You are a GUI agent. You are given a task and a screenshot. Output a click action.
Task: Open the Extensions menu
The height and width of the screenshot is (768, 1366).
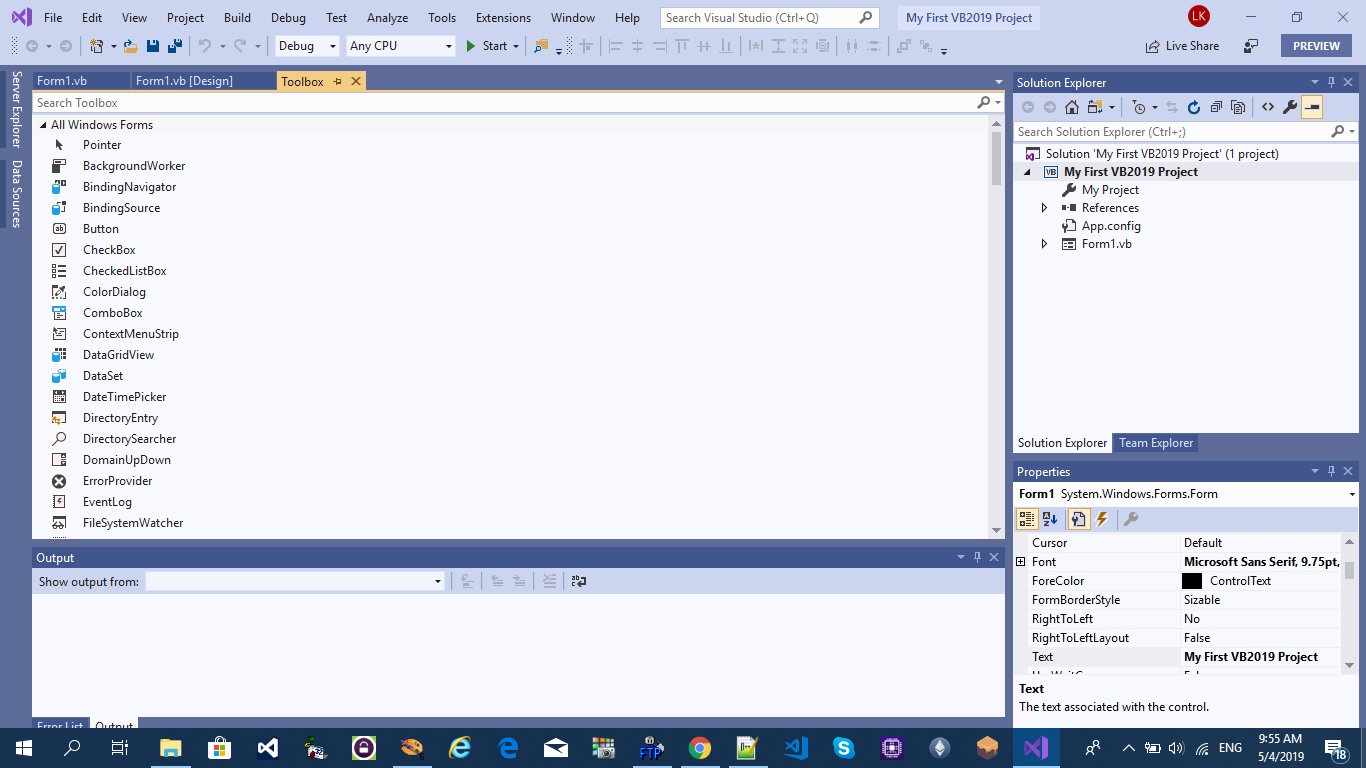click(503, 18)
